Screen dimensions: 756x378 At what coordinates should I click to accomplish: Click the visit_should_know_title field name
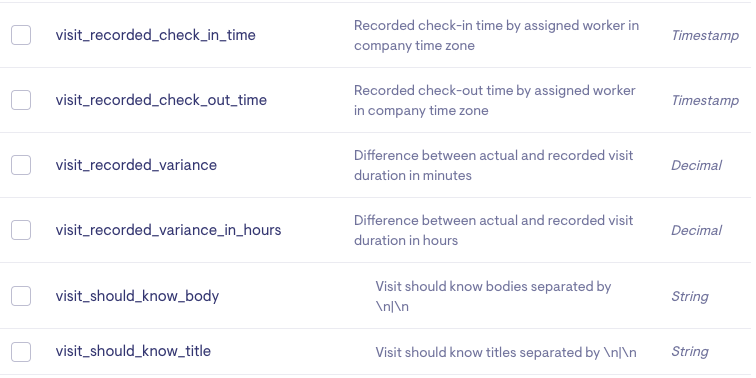click(133, 351)
